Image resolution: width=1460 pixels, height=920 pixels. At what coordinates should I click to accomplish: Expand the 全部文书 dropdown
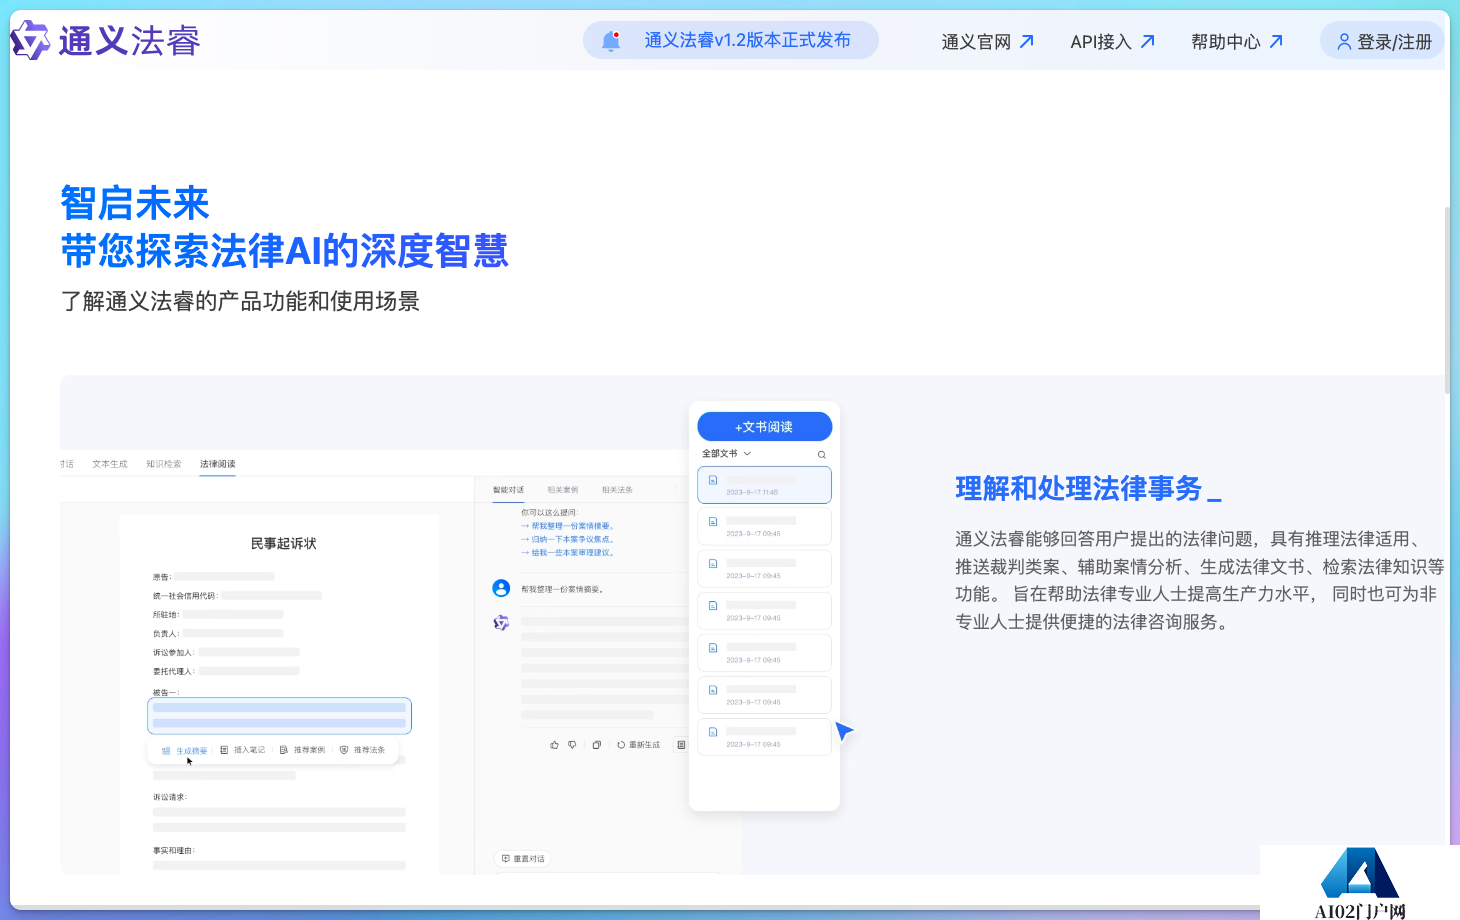(x=726, y=454)
